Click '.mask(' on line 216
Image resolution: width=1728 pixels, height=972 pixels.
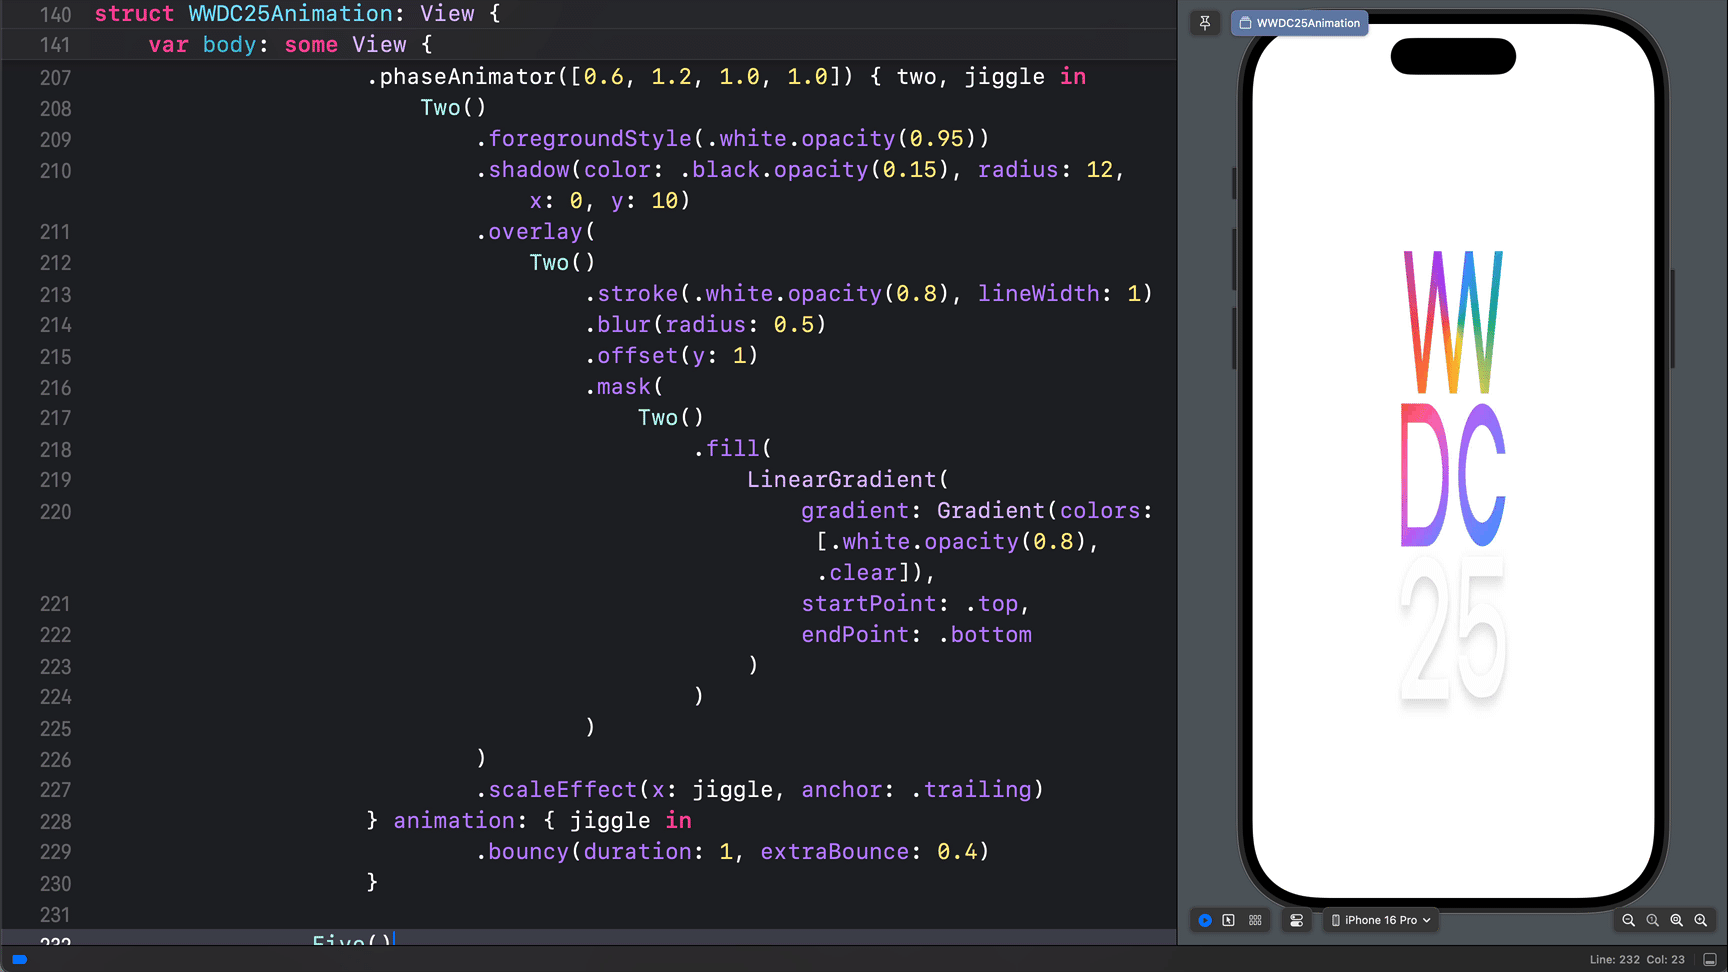click(624, 387)
